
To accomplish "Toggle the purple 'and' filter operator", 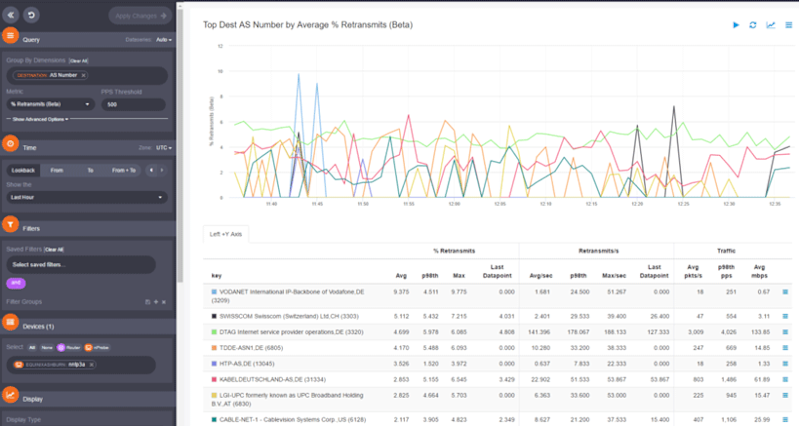I will click(x=16, y=283).
